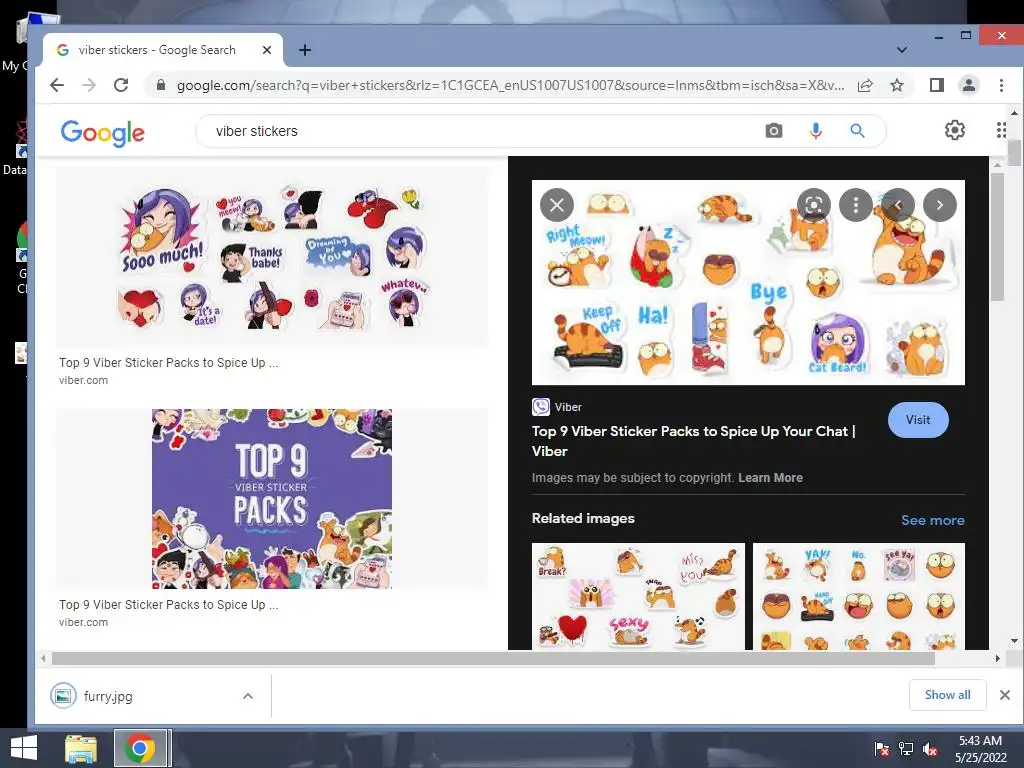This screenshot has width=1024, height=768.
Task: Close the viber stickers tab
Action: pos(266,50)
